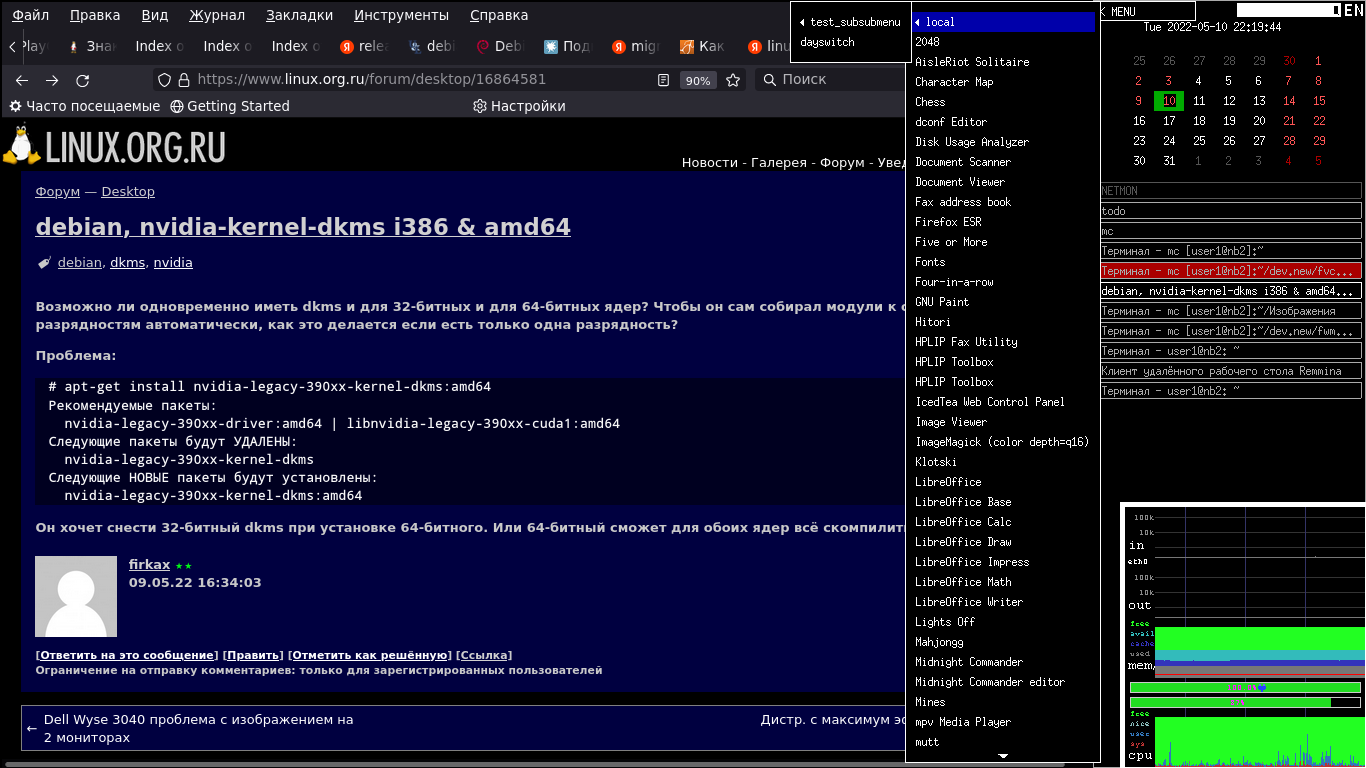The height and width of the screenshot is (768, 1366).
Task: Open the Инструменты menu
Action: click(x=402, y=16)
